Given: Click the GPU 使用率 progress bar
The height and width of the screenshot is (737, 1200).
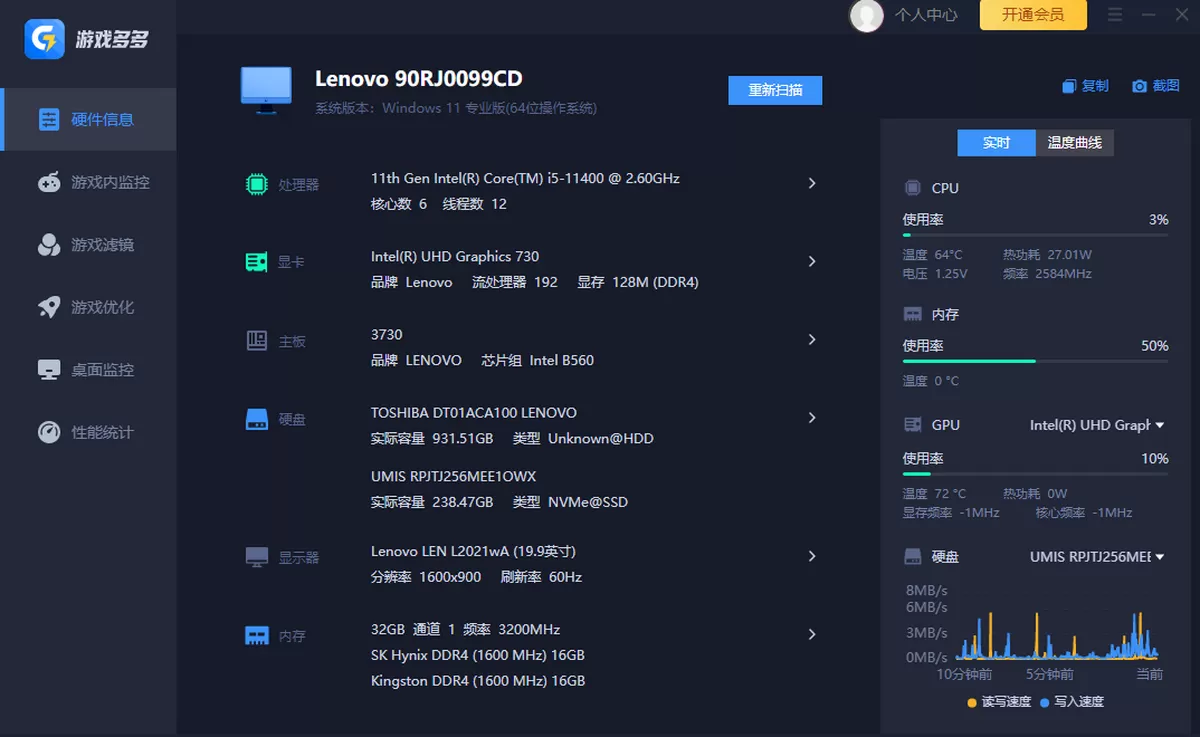Looking at the screenshot, I should tap(1035, 474).
